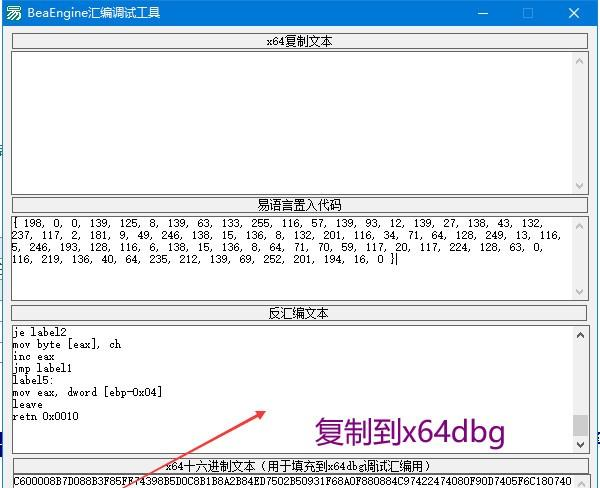
Task: Click the line 'mov eax, dword [ebp-0x04]'
Action: tap(87, 392)
